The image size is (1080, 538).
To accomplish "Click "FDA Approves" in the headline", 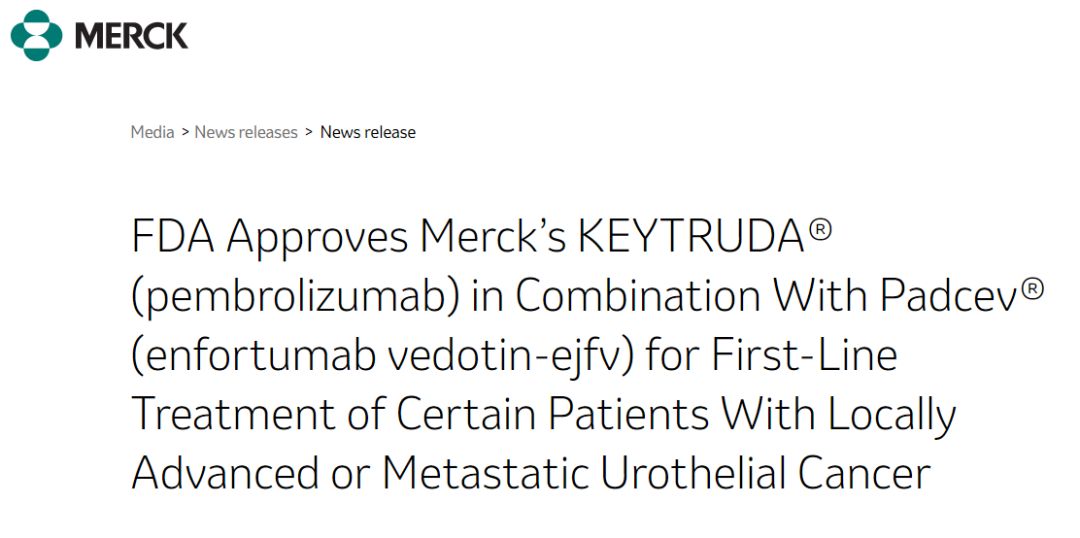I will pos(270,237).
